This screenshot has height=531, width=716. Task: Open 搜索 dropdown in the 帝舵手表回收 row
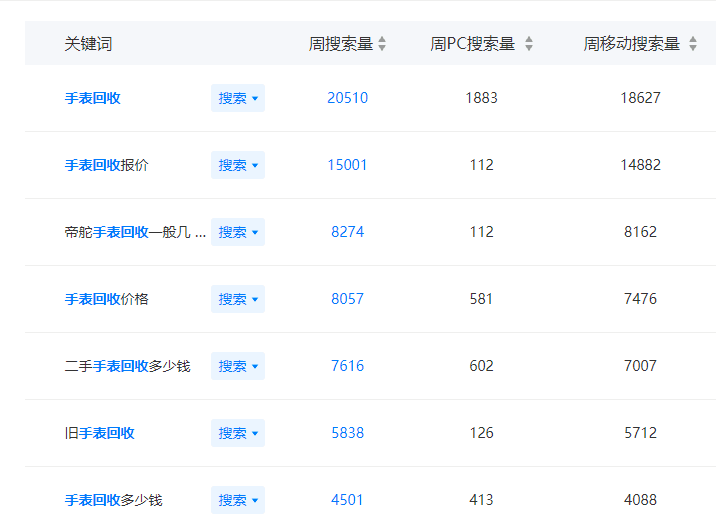pos(238,232)
